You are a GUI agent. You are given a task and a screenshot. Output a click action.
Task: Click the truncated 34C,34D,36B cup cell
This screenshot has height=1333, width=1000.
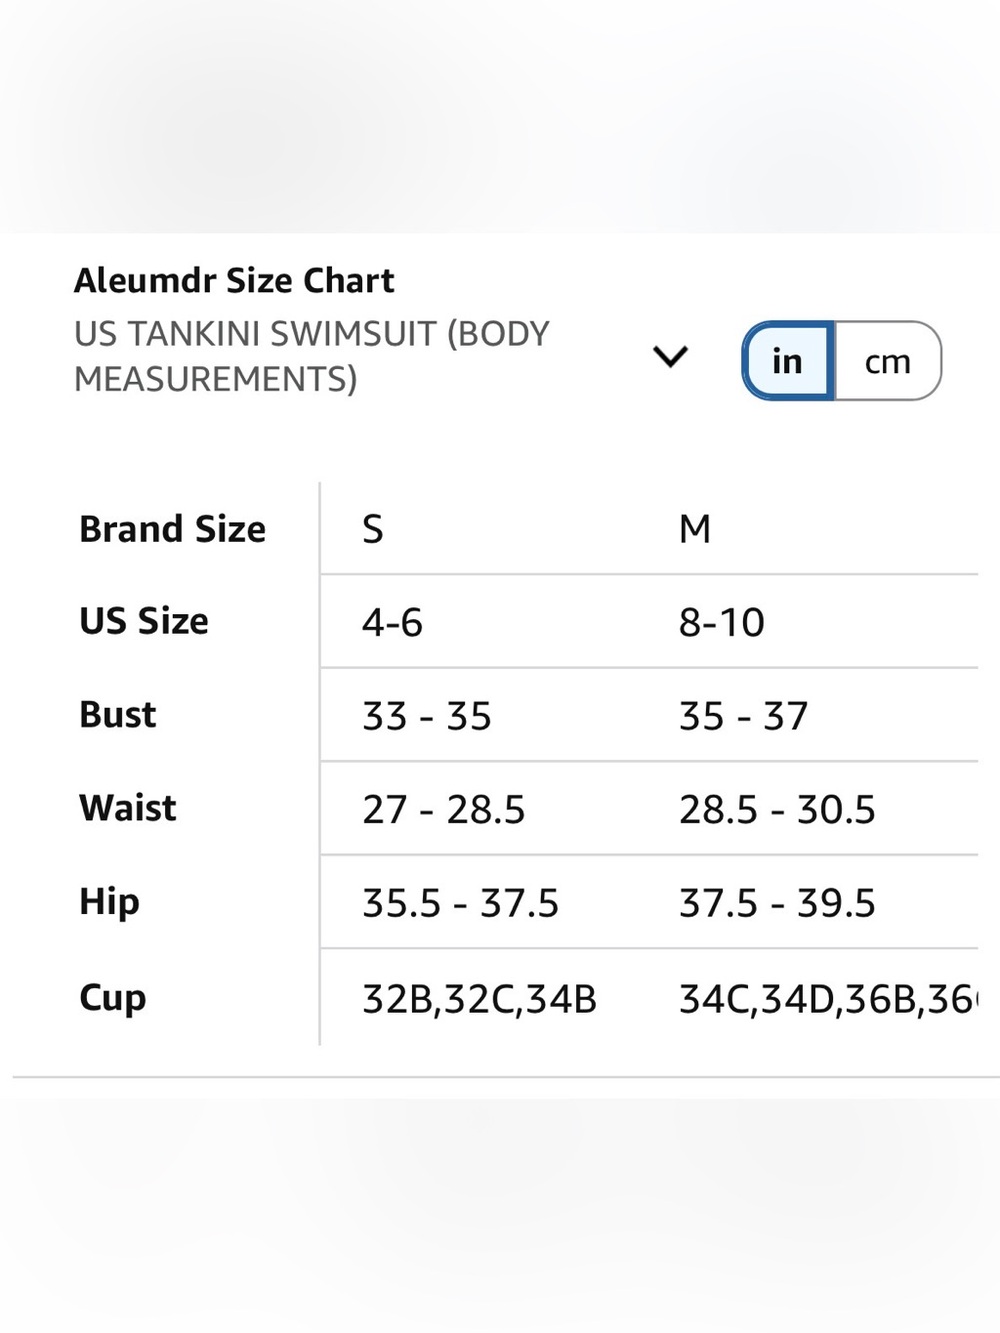(828, 999)
